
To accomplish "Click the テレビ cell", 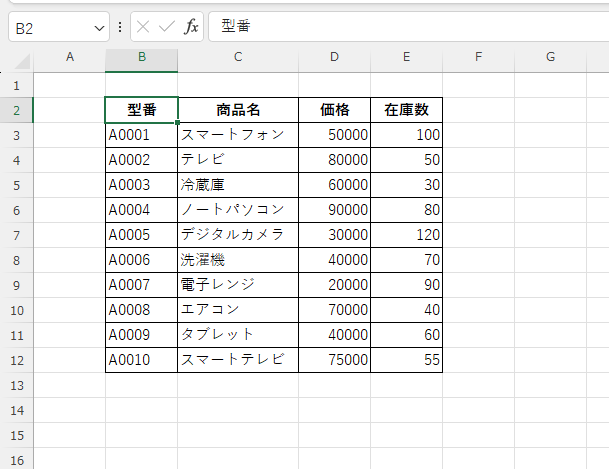I will click(238, 160).
